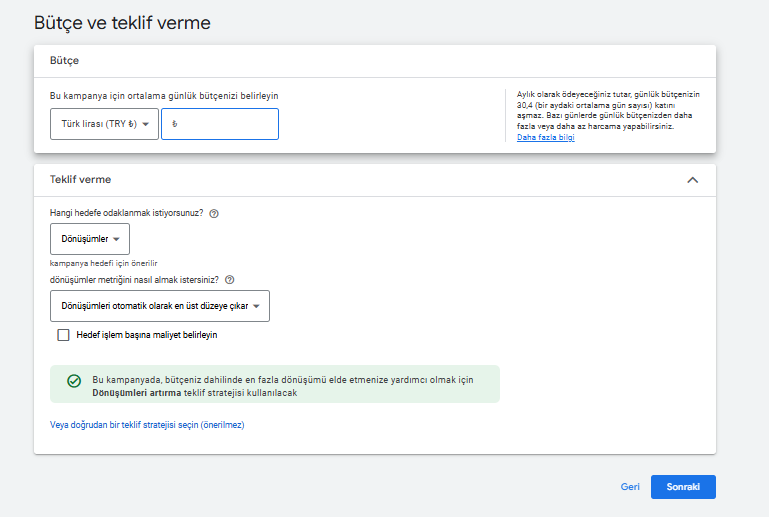Click the Teklif verme section title

[80, 180]
